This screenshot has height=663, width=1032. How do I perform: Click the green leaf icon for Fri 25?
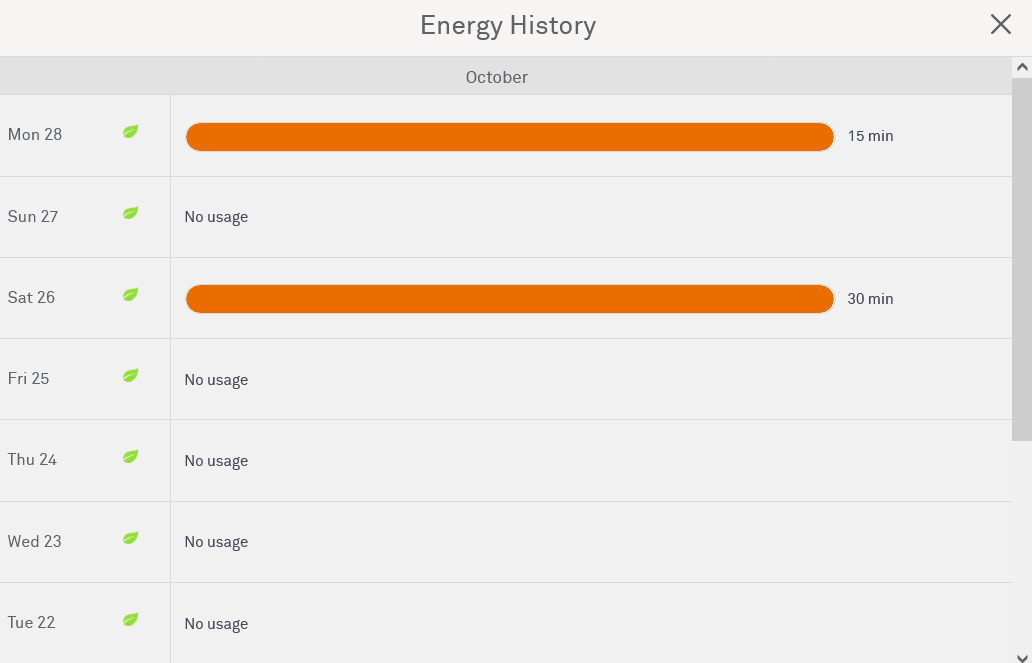[130, 376]
